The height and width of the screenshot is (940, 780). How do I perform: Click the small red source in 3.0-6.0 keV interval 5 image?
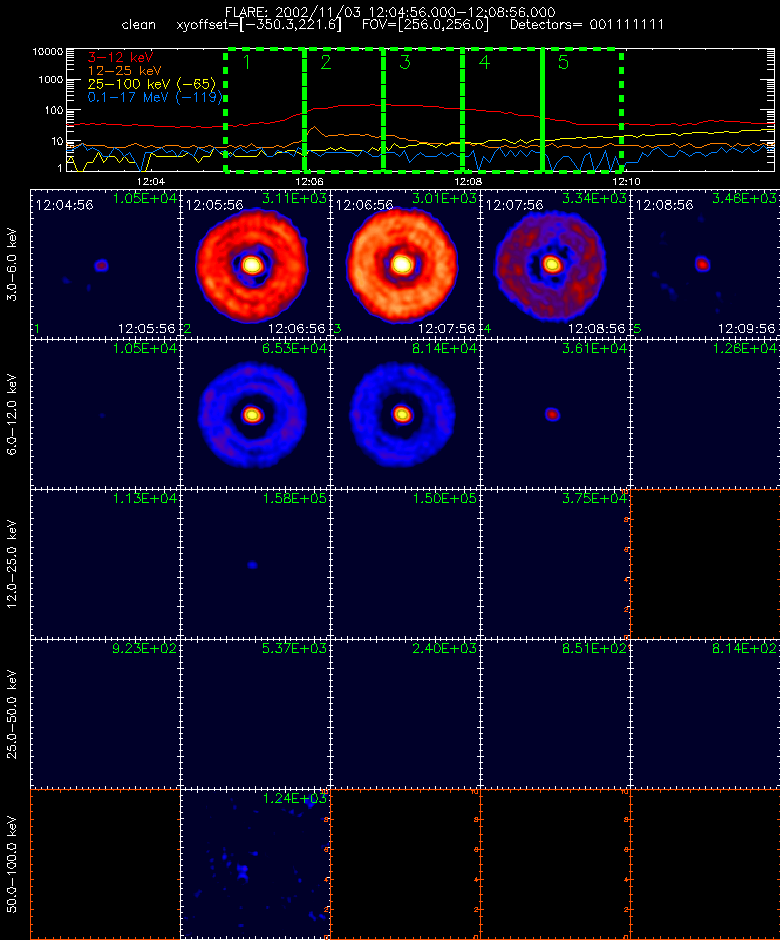click(702, 264)
